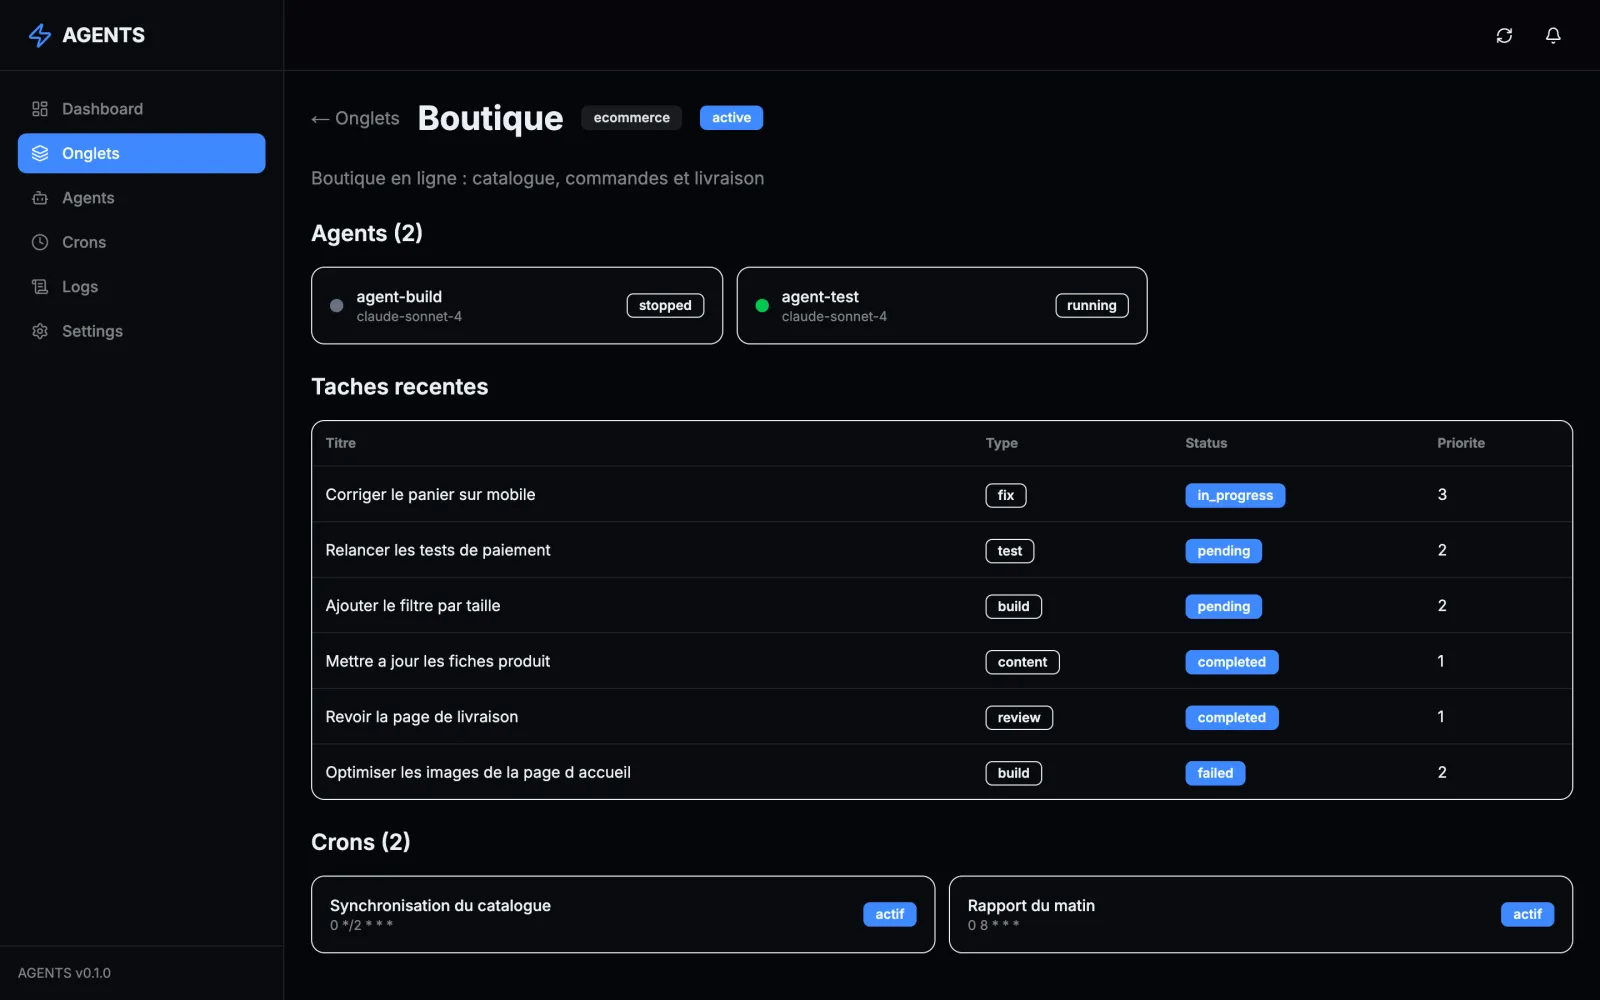
Task: Click the Dashboard grid icon
Action: [x=40, y=109]
